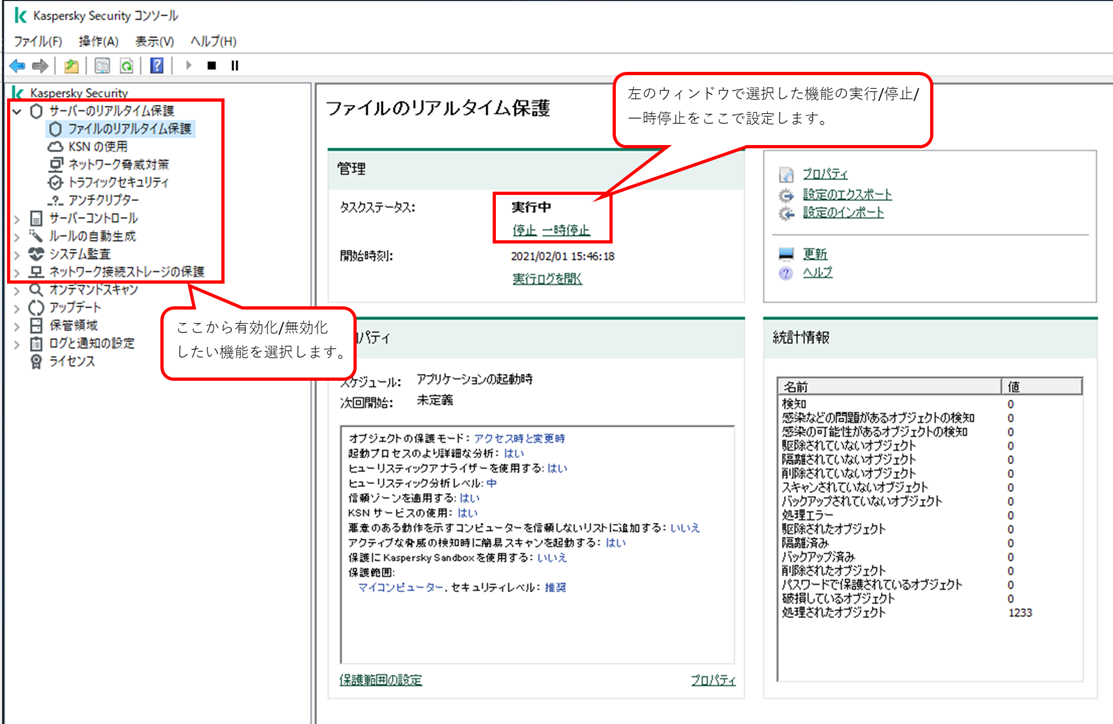Open the ファイル(F) menu

pyautogui.click(x=38, y=41)
